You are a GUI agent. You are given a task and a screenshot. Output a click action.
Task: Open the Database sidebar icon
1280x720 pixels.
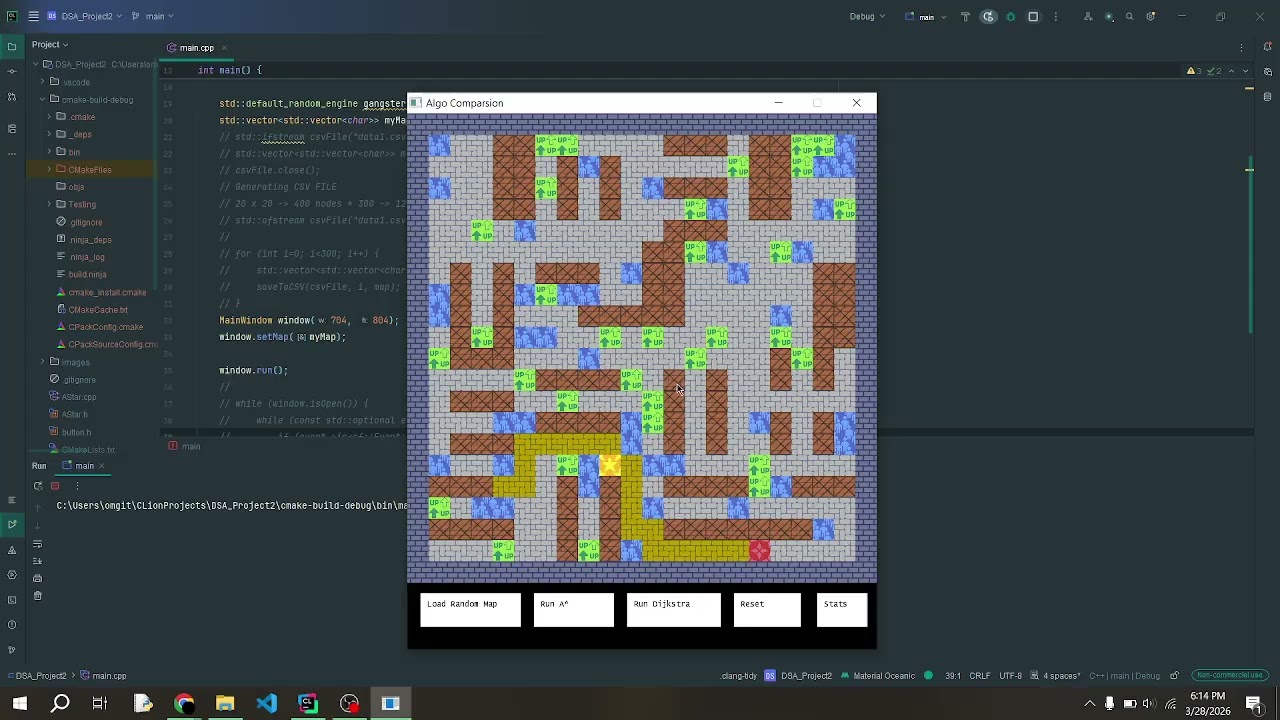[x=1268, y=97]
